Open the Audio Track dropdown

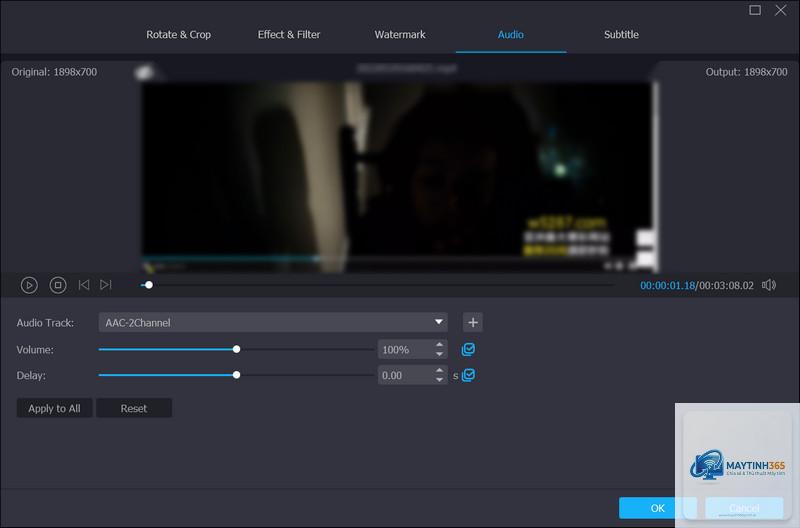[x=273, y=322]
